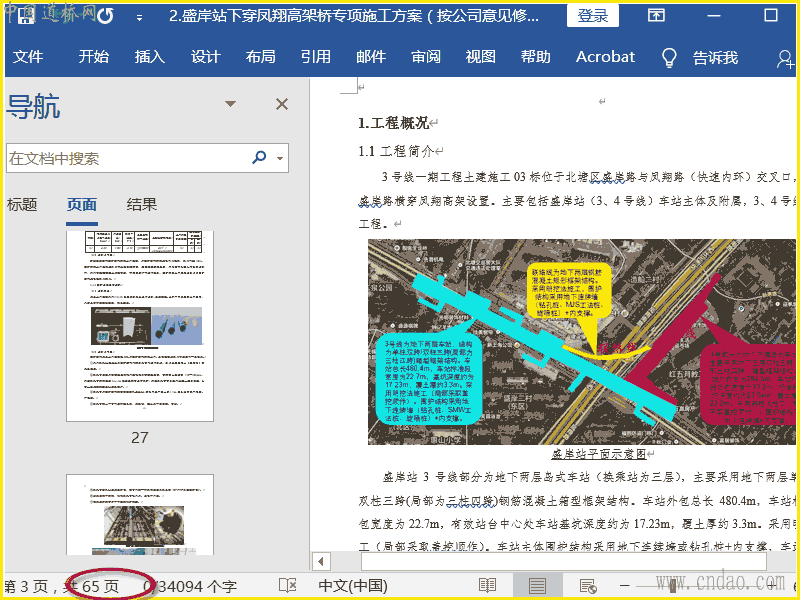This screenshot has height=600, width=800.
Task: Click the Save icon in title bar
Action: (x=26, y=16)
